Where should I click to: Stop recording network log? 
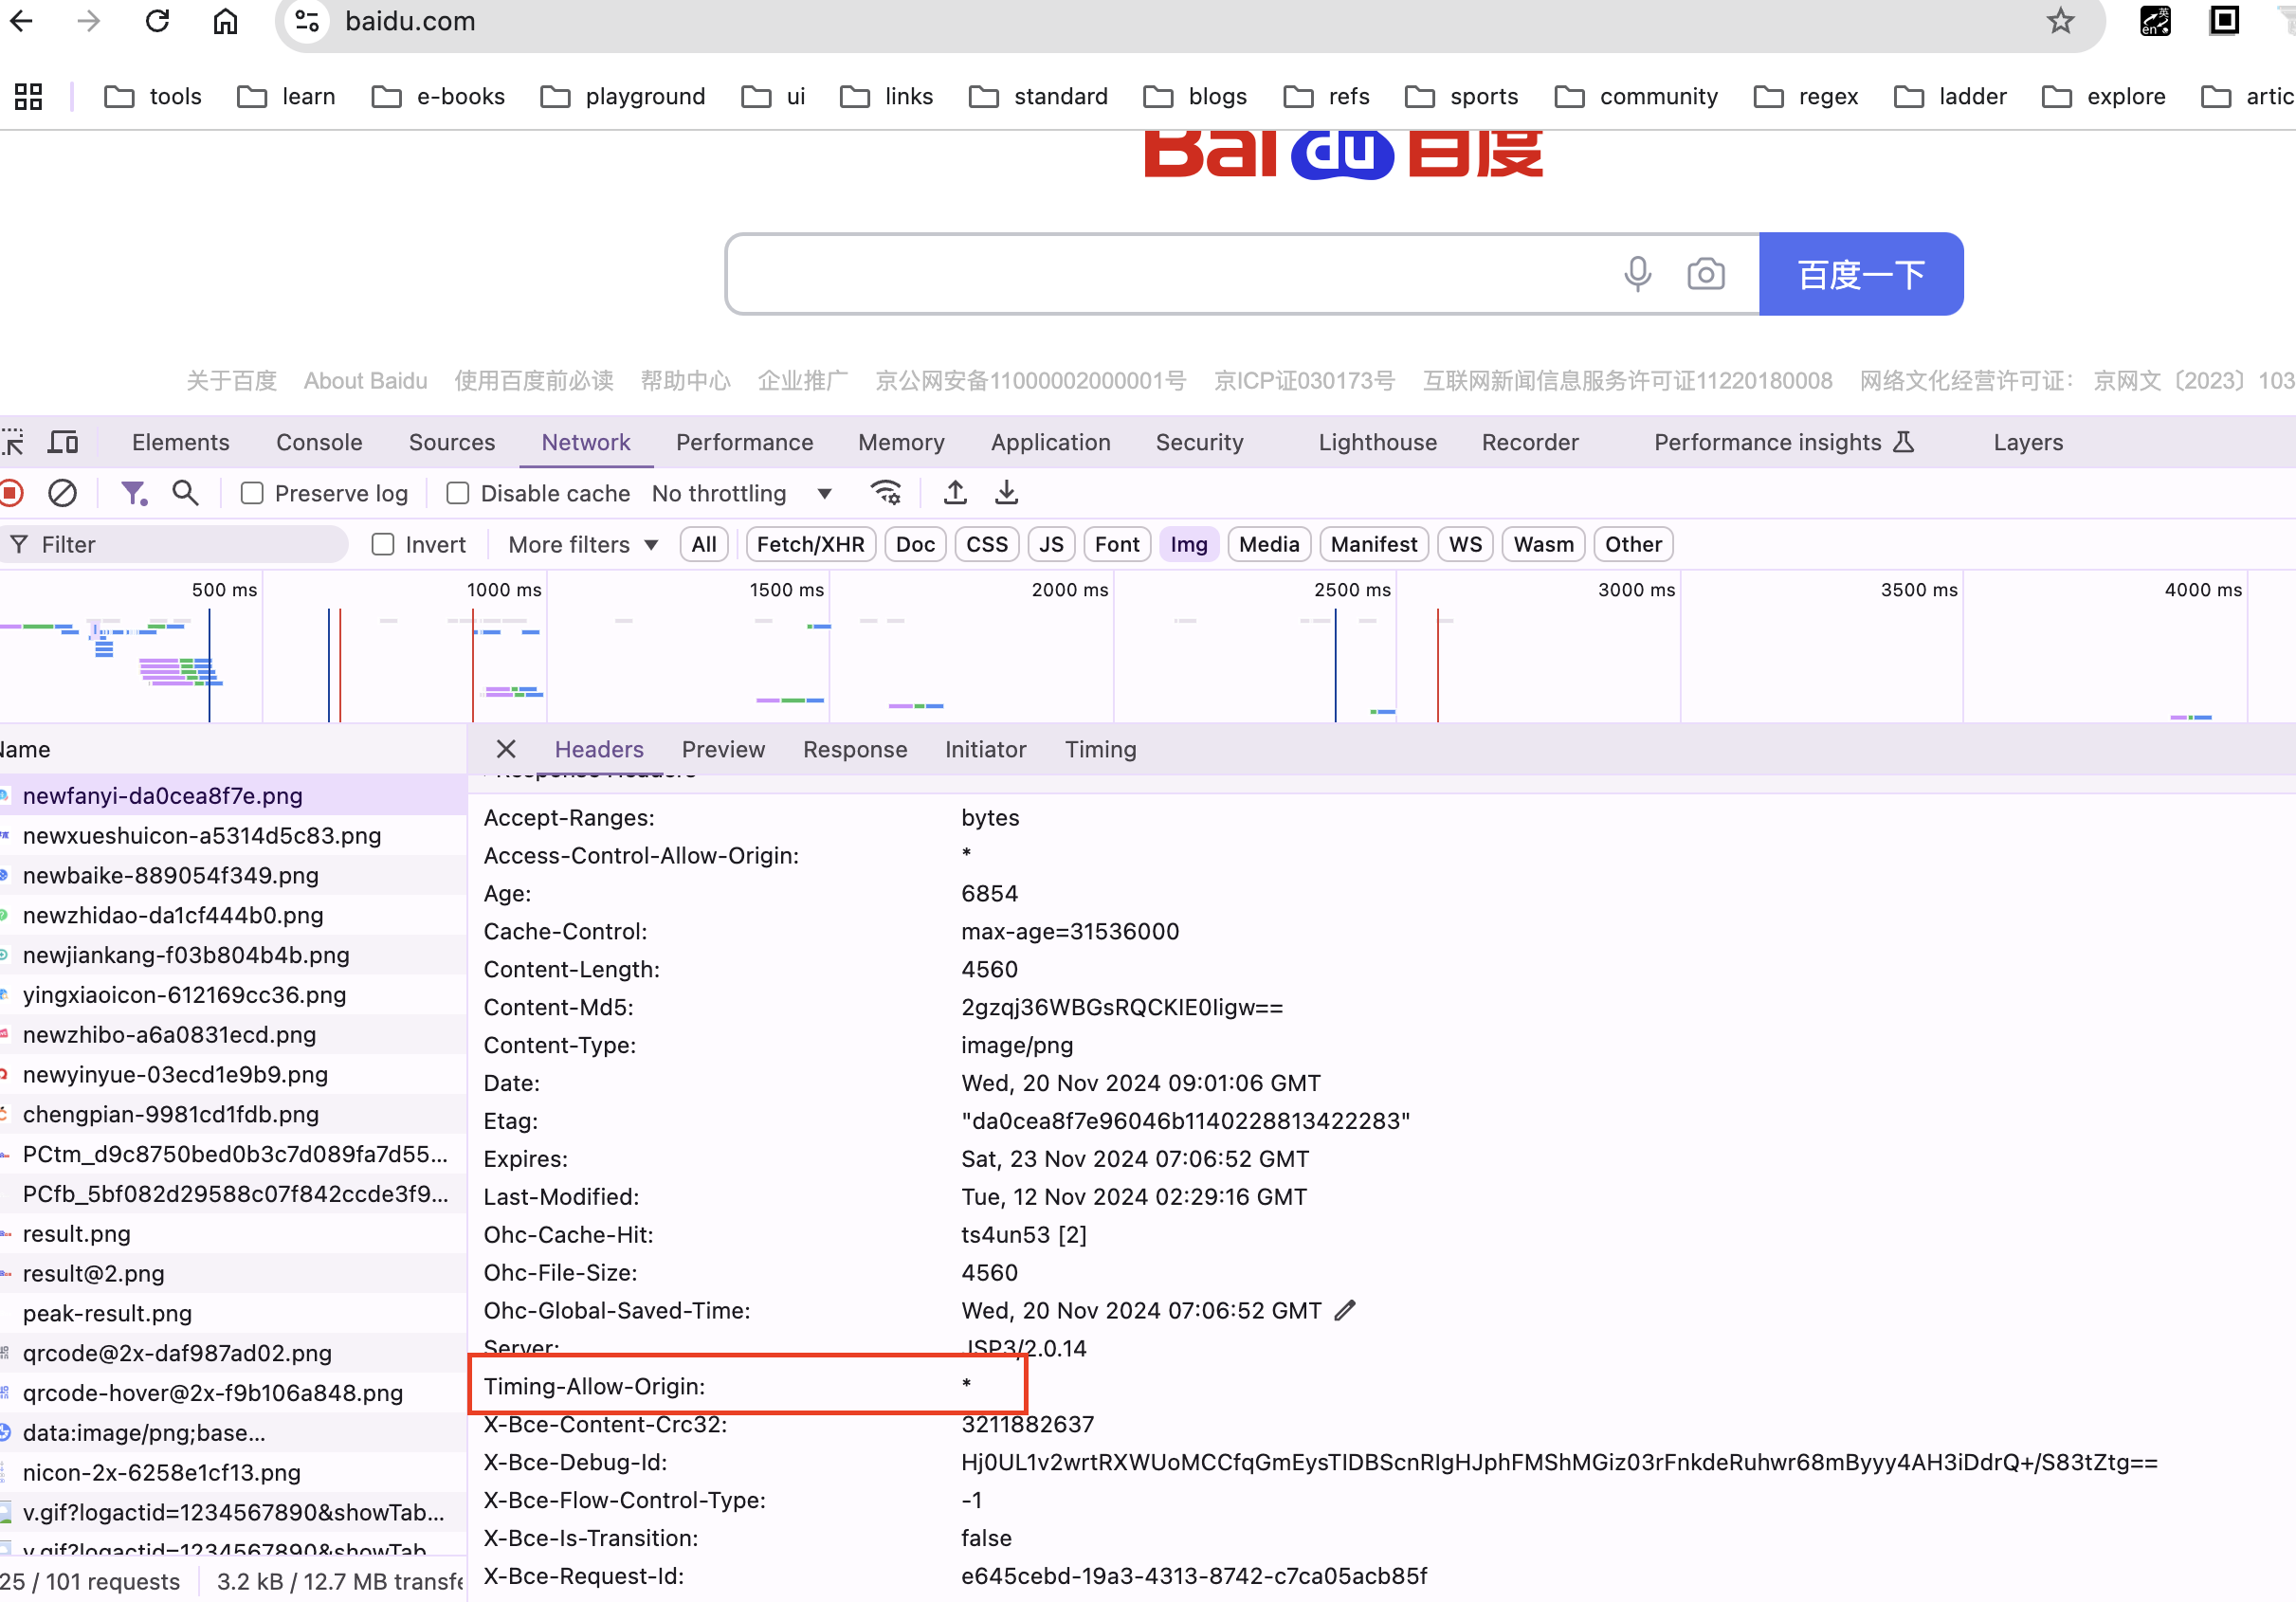pos(11,493)
